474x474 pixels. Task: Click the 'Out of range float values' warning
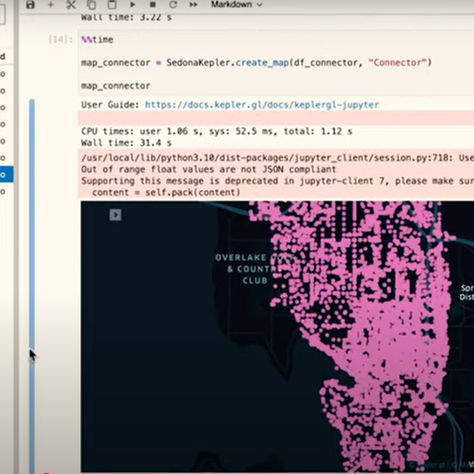(x=209, y=169)
